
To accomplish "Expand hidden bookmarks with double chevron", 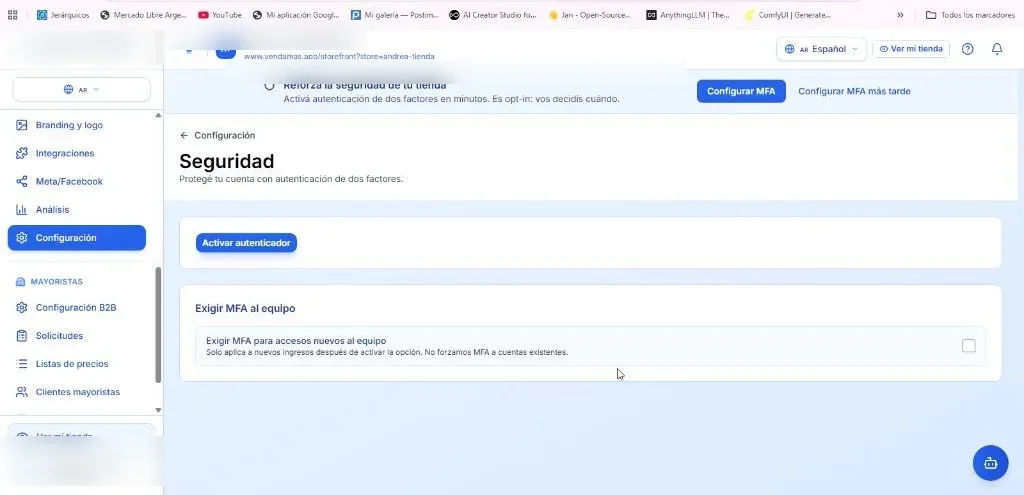I will pos(900,15).
